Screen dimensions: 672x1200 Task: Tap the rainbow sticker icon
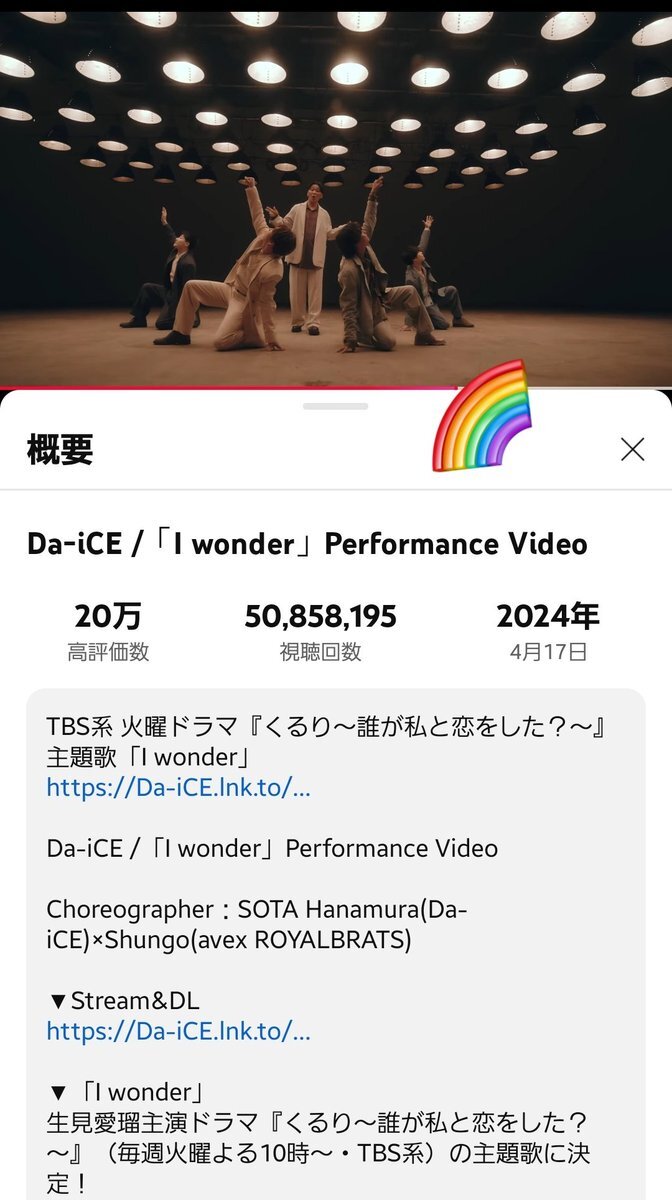tap(481, 416)
